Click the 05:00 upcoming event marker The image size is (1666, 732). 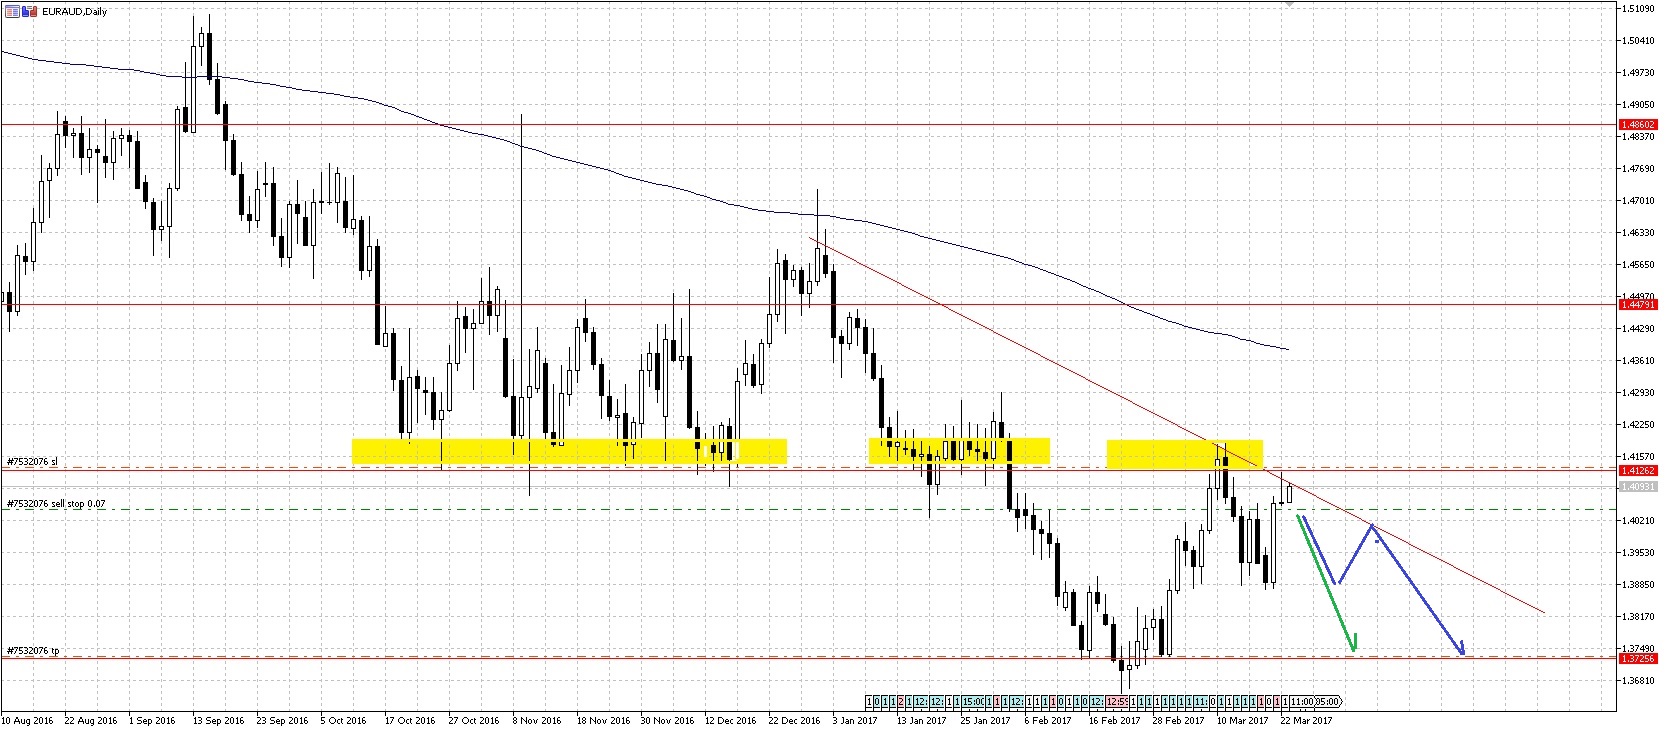1326,701
